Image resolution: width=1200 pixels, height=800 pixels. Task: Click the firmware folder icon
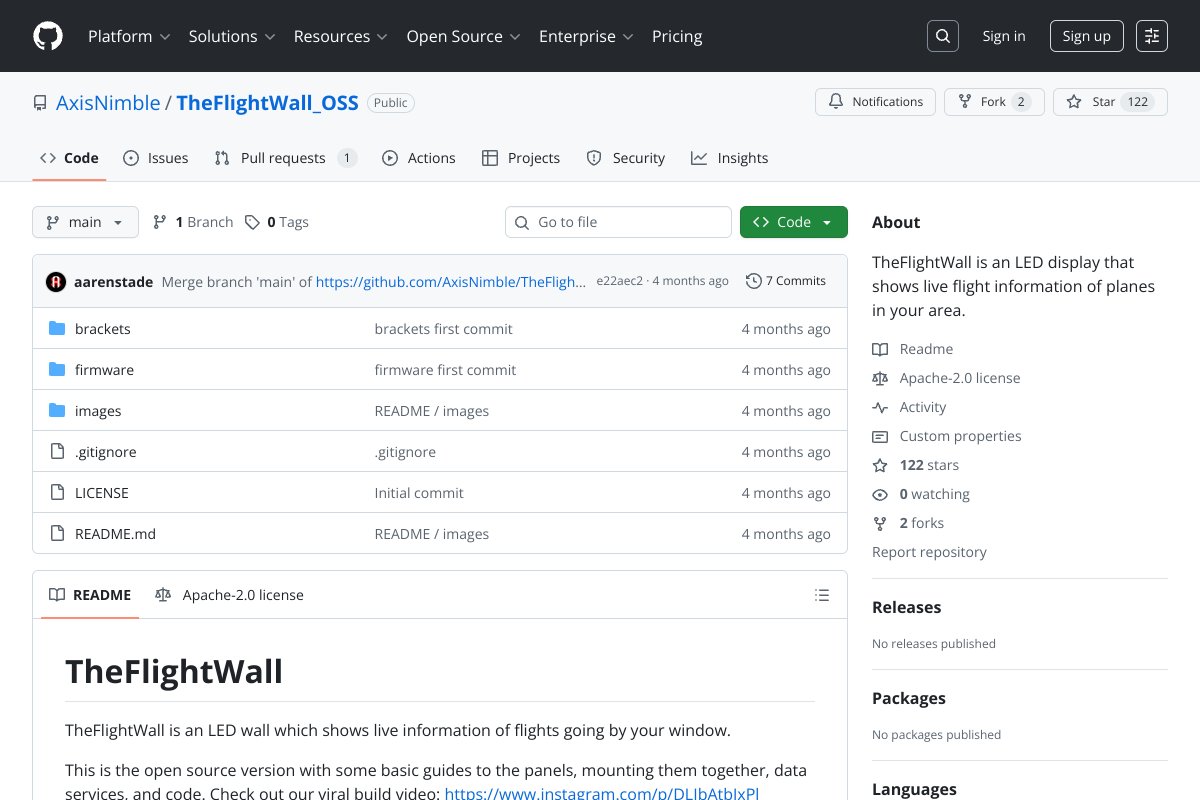(x=57, y=369)
